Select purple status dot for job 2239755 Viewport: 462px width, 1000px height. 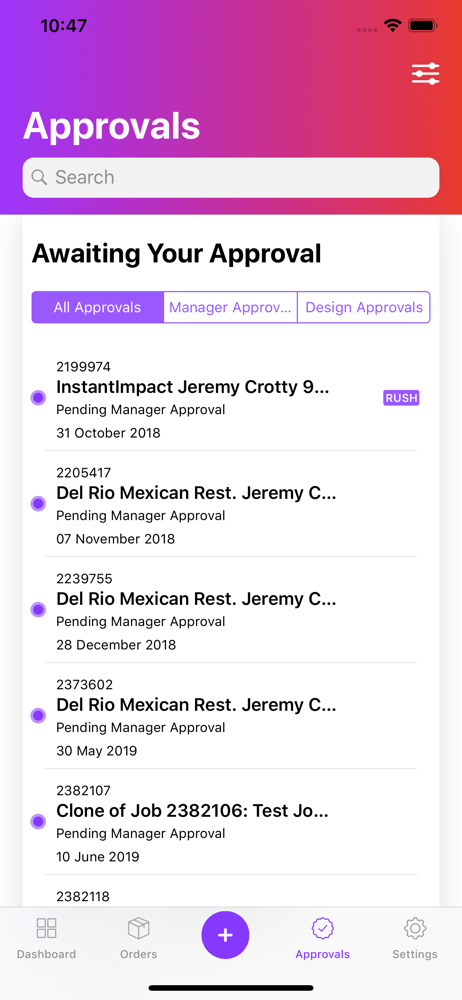click(x=38, y=610)
